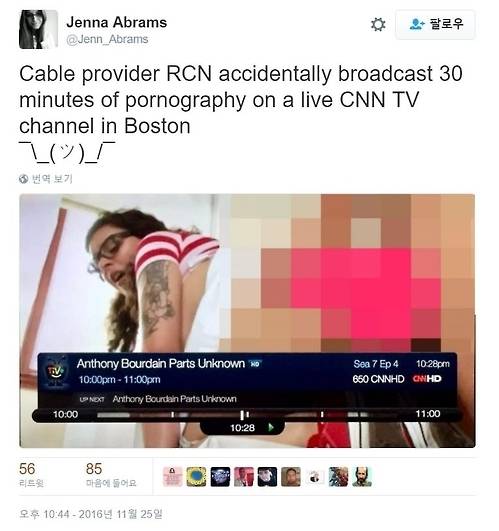This screenshot has width=499, height=531.
Task: Open the bald bearded man avatar
Action: [362, 477]
